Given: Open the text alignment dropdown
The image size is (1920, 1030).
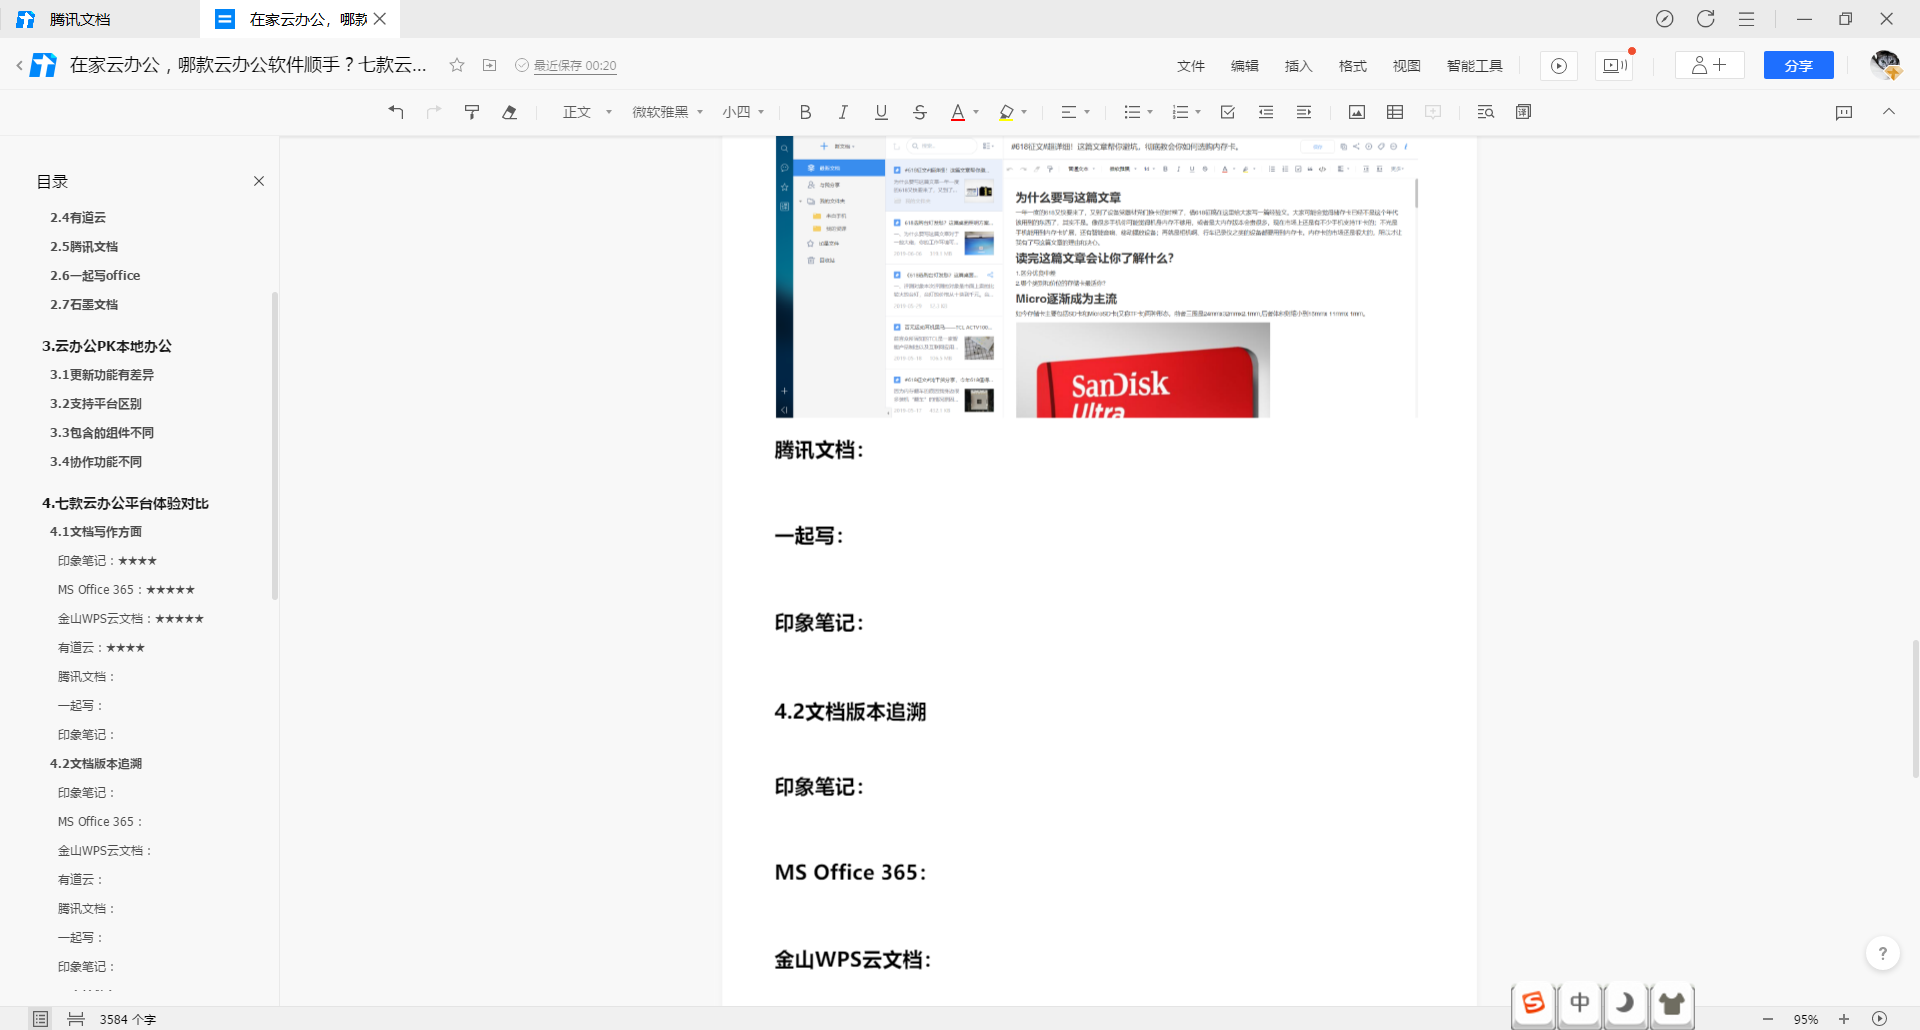Looking at the screenshot, I should [1075, 112].
